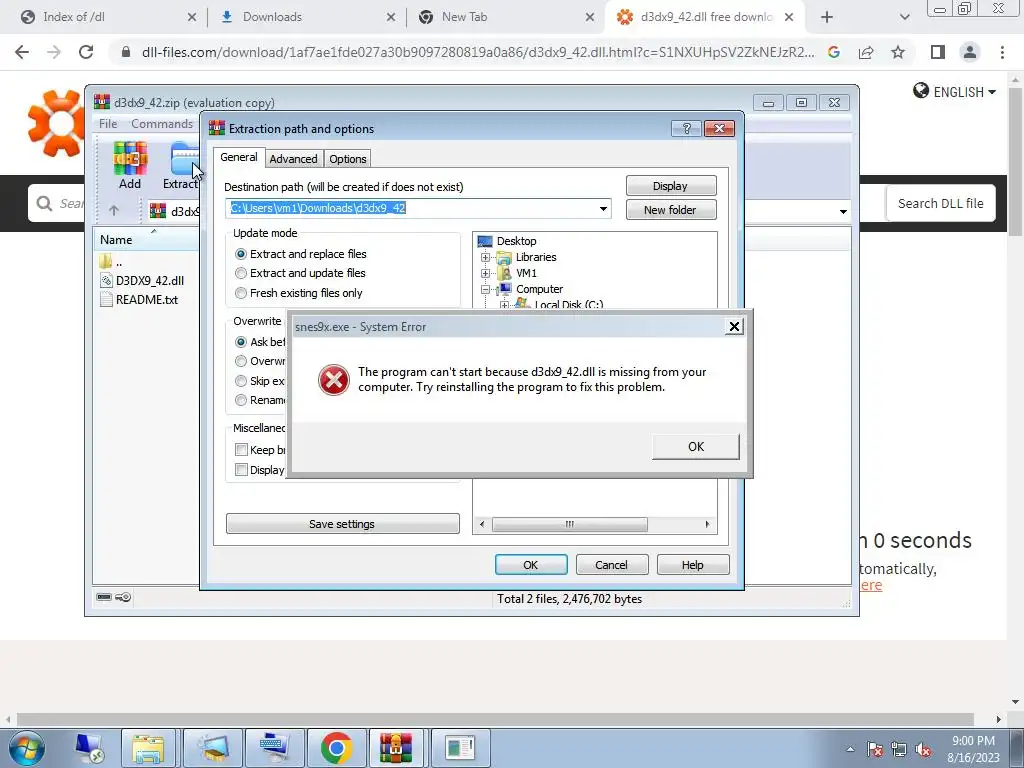
Task: Open the ENGLISH language dropdown
Action: point(965,92)
